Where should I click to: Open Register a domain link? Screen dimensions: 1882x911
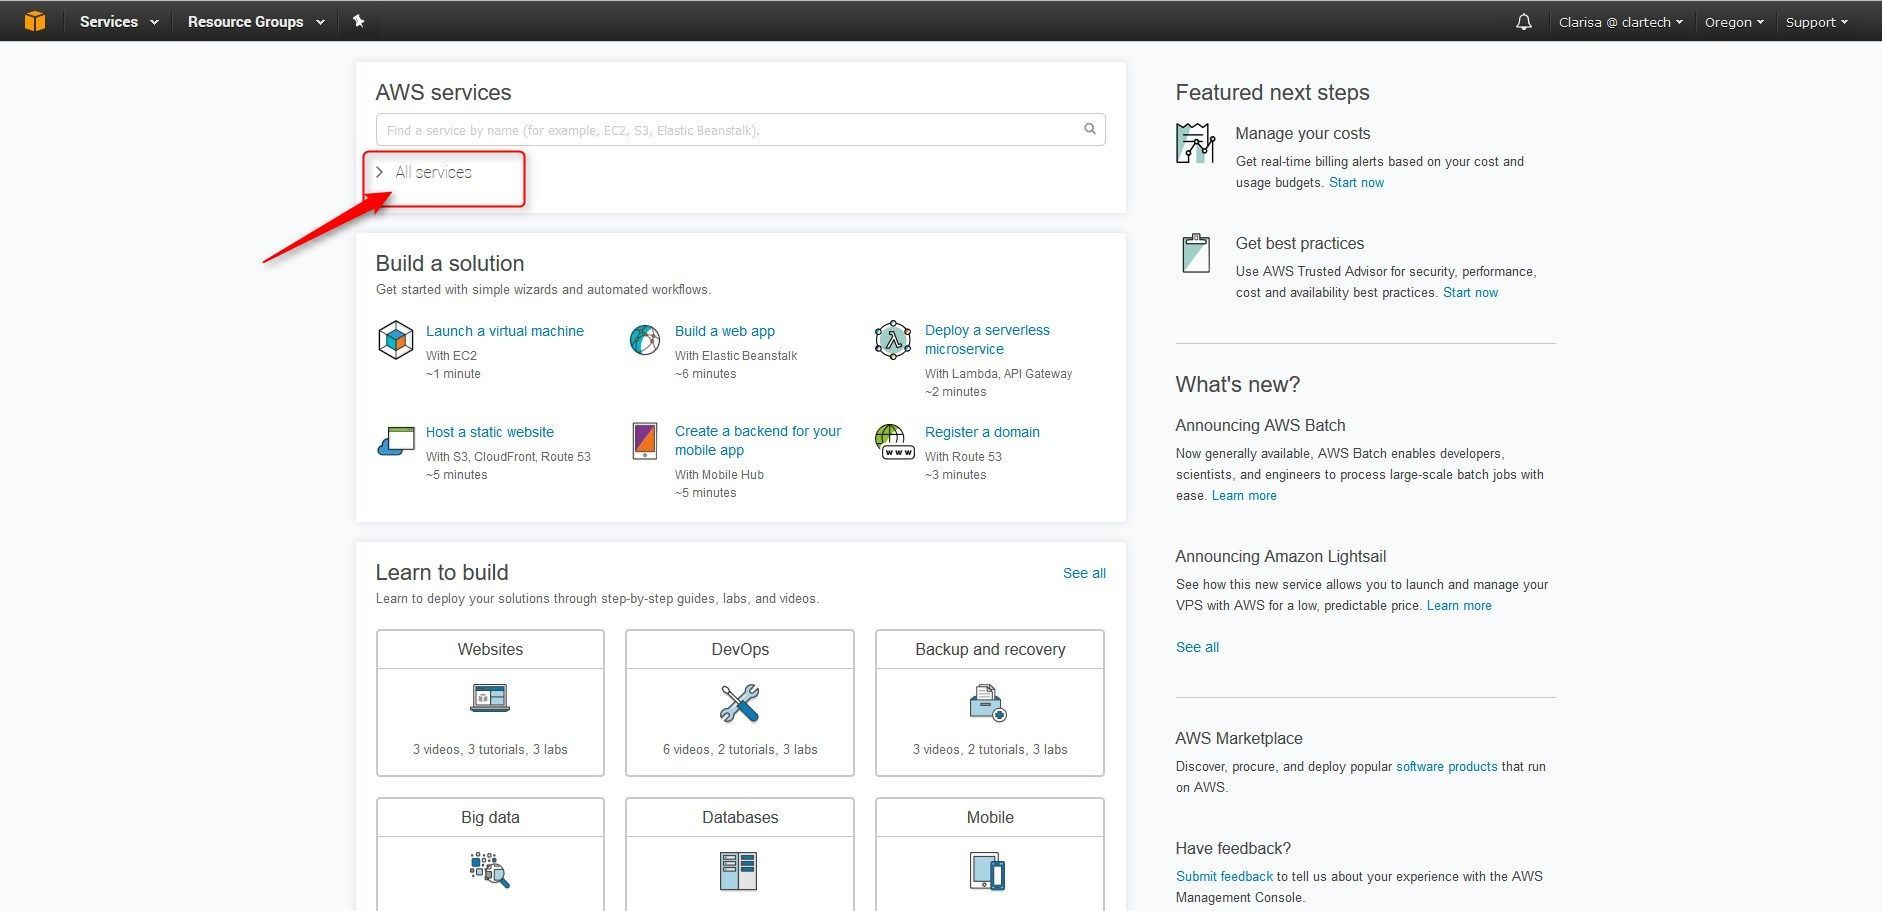(x=982, y=432)
